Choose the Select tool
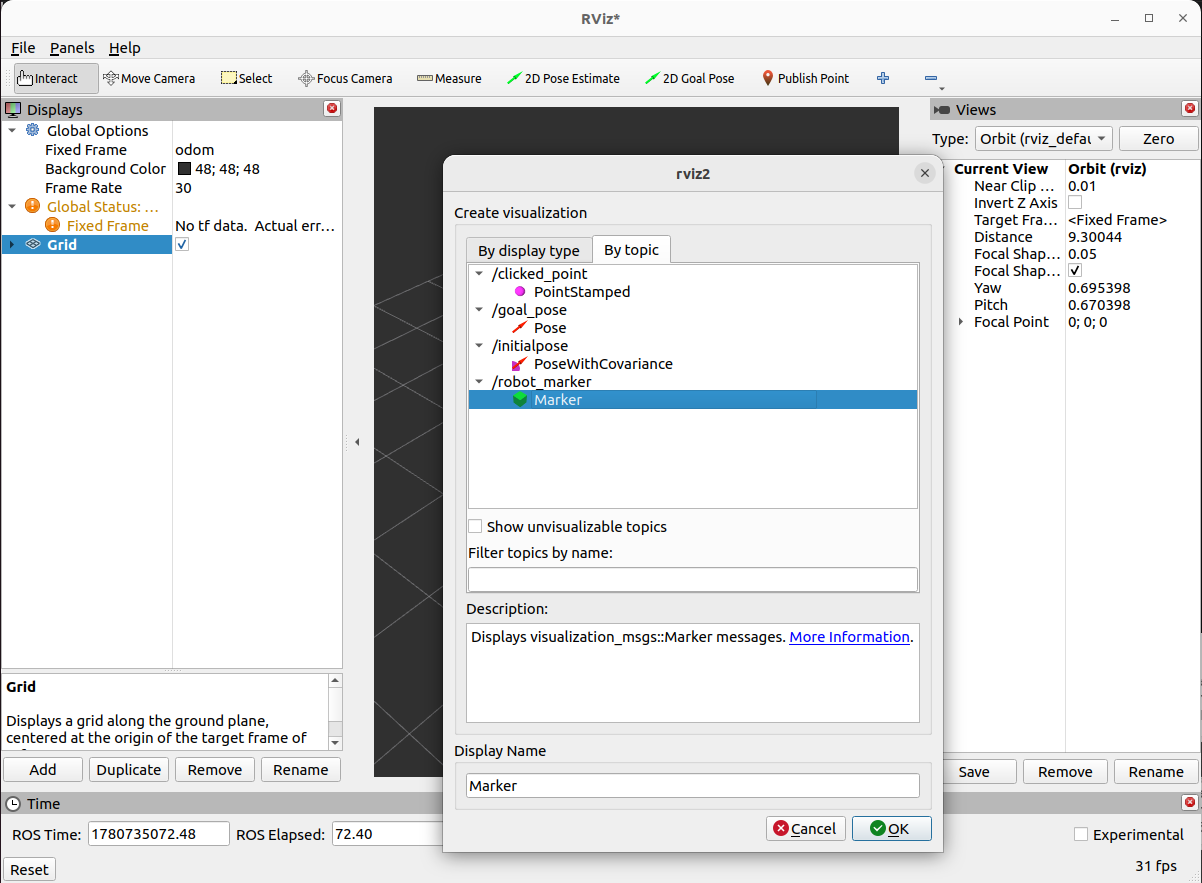This screenshot has height=883, width=1202. point(247,78)
